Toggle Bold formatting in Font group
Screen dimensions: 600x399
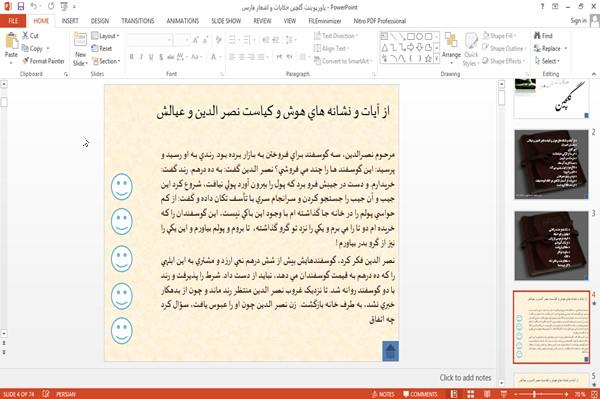[132, 57]
